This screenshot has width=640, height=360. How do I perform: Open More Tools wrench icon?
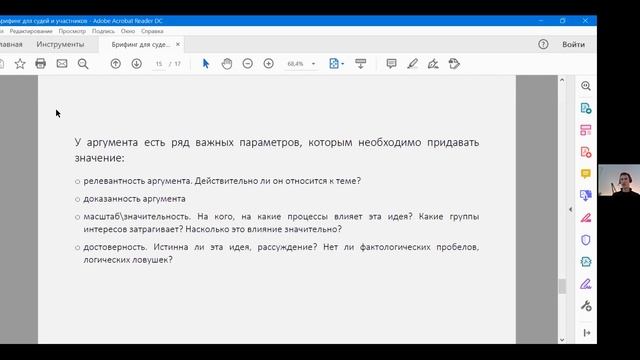pyautogui.click(x=586, y=306)
